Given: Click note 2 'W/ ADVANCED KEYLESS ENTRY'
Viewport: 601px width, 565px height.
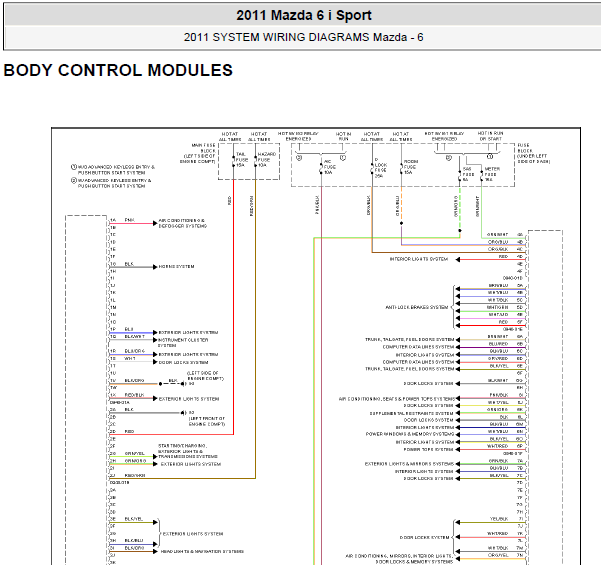Looking at the screenshot, I should coord(112,183).
